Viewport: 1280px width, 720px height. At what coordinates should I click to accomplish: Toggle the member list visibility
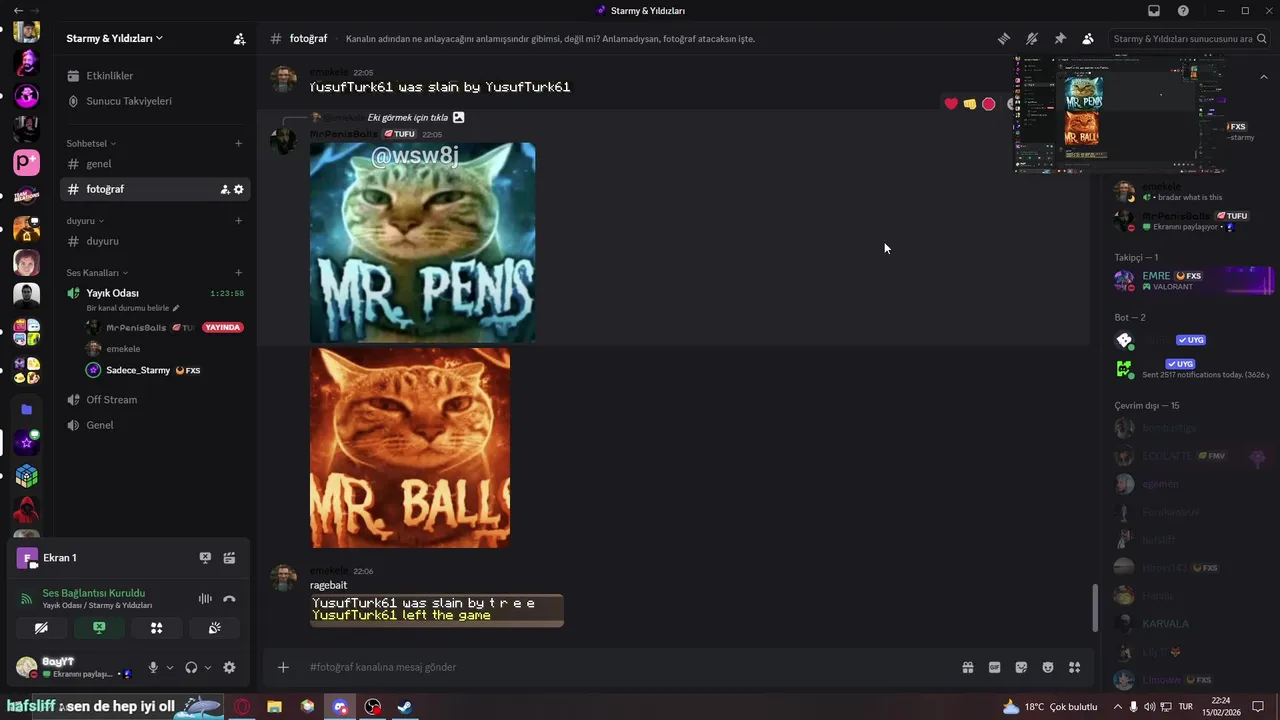point(1088,39)
